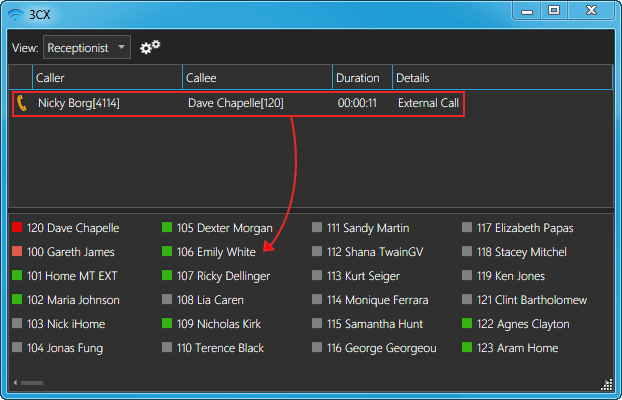
Task: Select extension 119 Ken Jones
Action: (504, 276)
